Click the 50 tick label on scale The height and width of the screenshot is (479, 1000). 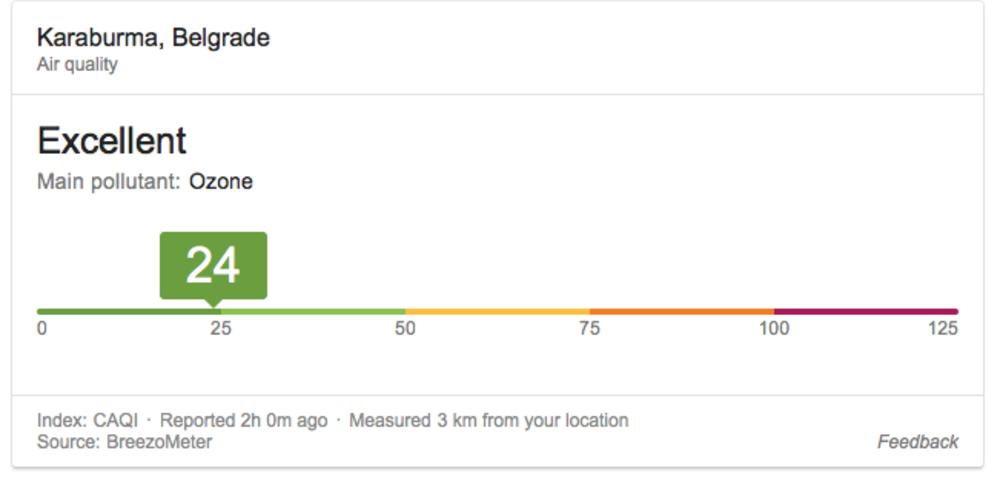pos(405,329)
